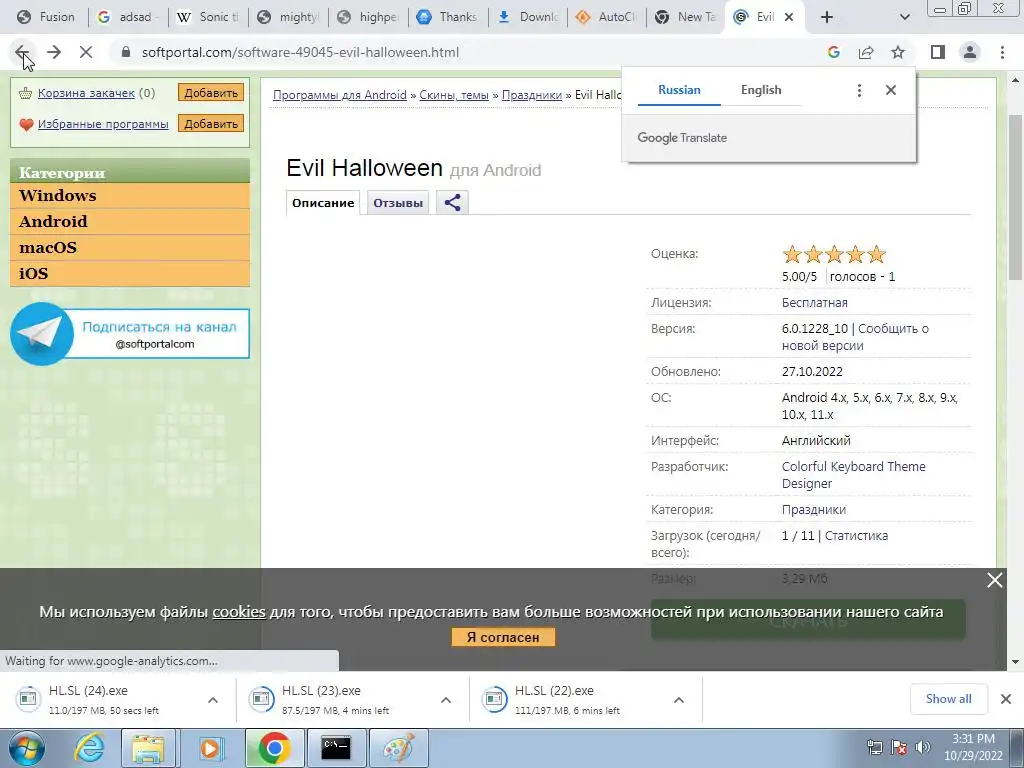Click Добавить next to Корзина закачек
Screen dimensions: 1024x768
pos(211,93)
